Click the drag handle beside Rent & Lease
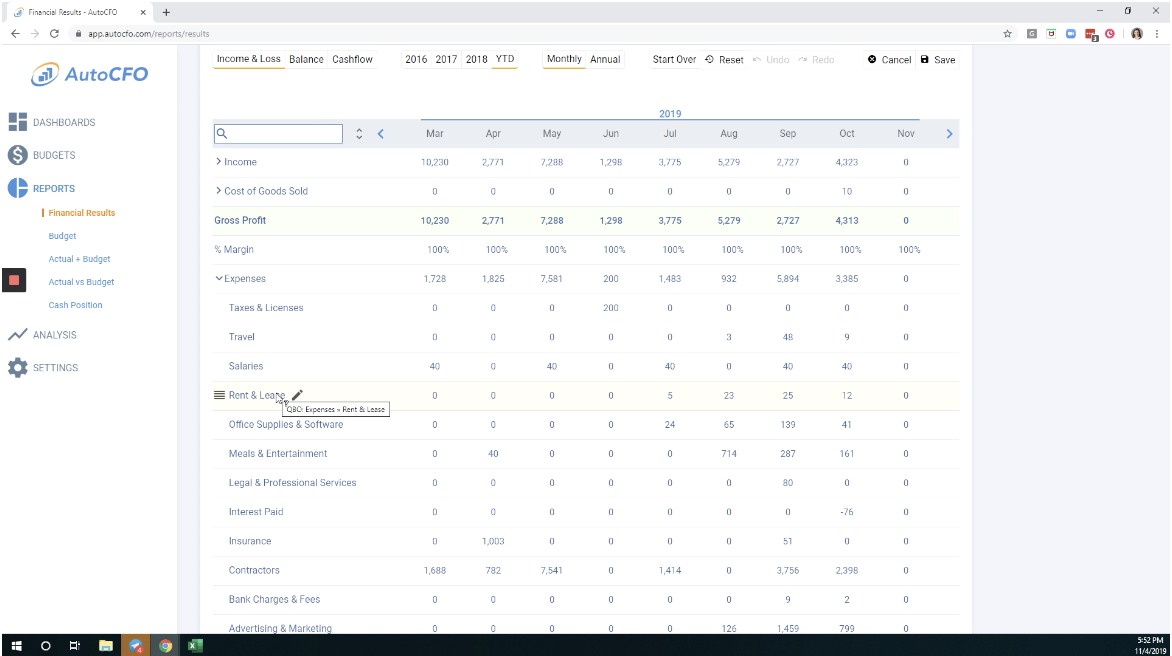The height and width of the screenshot is (656, 1172). coord(219,394)
